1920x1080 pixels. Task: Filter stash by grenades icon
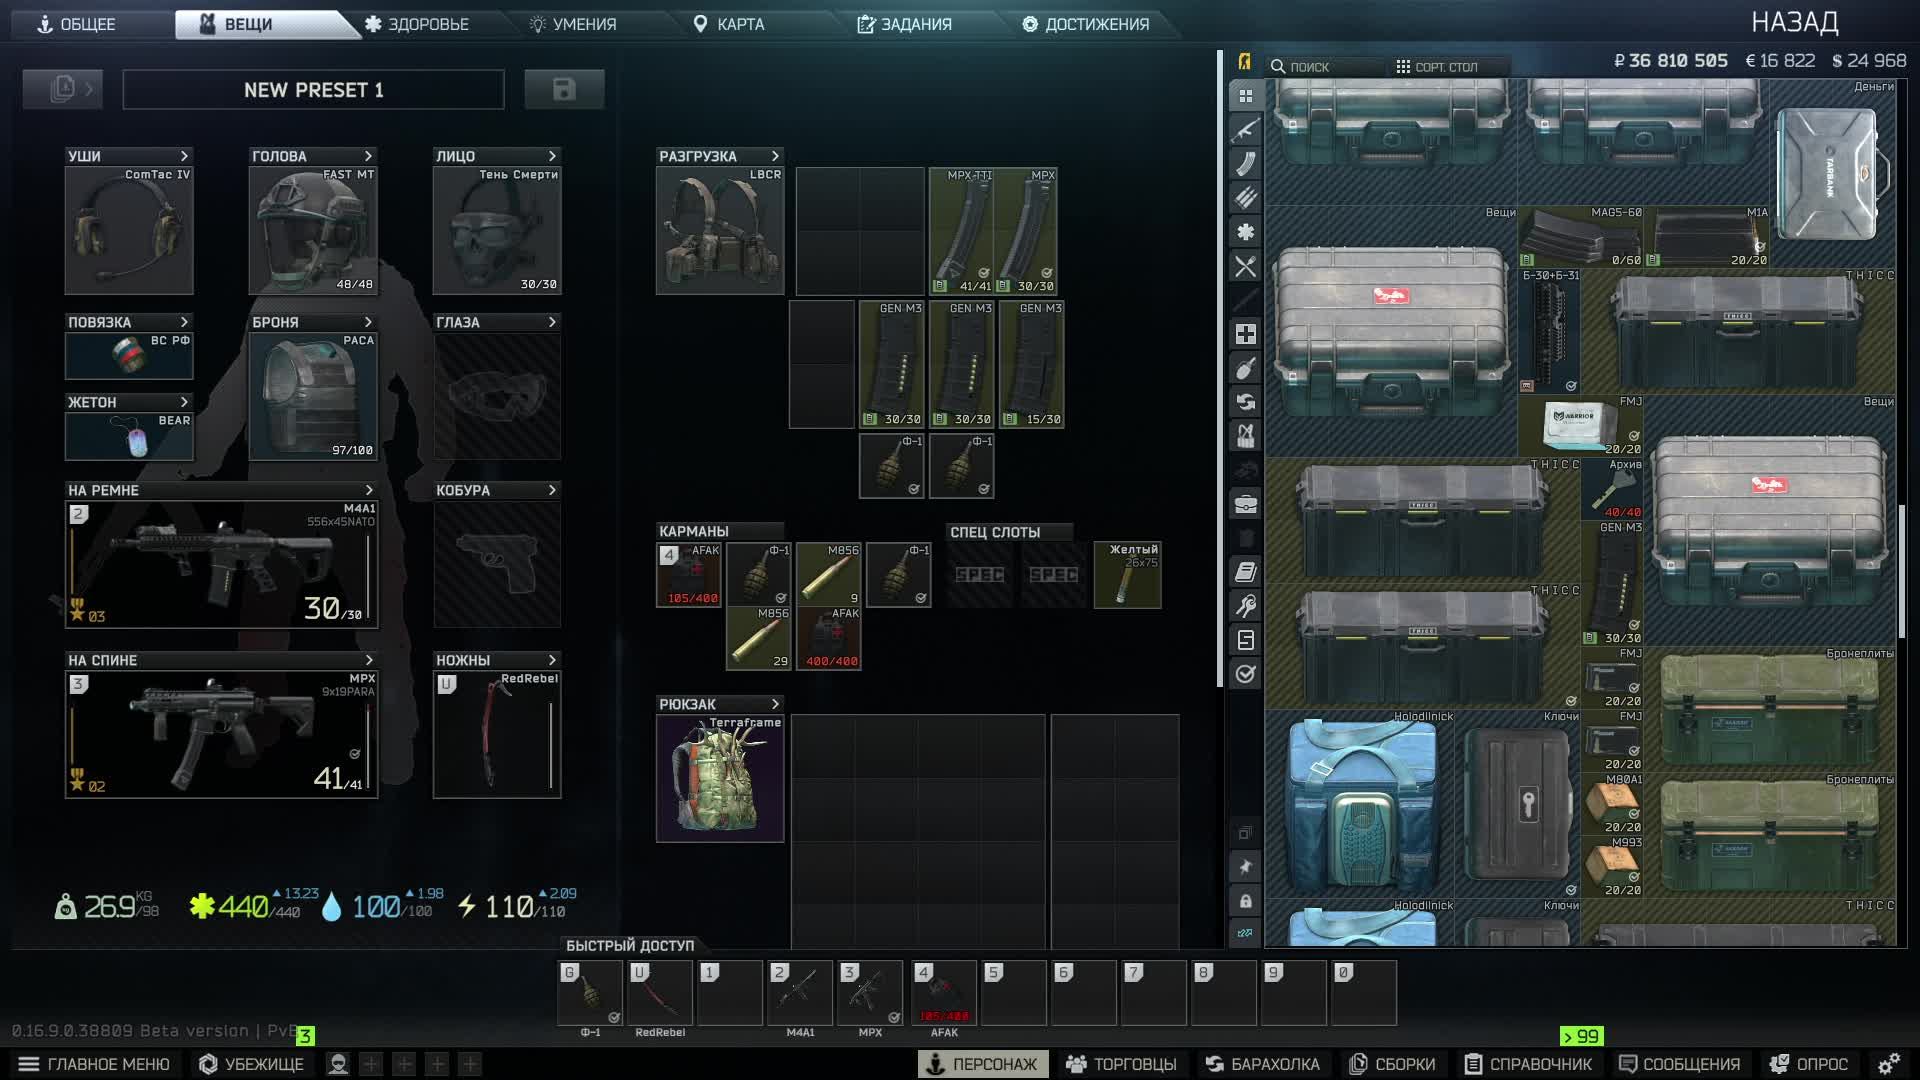1245,368
